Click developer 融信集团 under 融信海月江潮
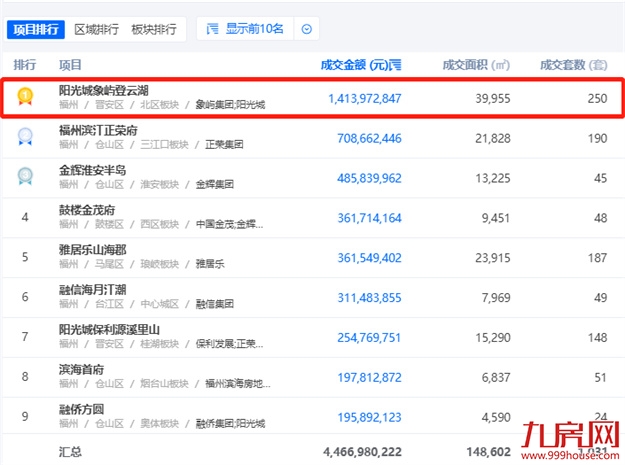Viewport: 625px width, 465px height. point(214,304)
